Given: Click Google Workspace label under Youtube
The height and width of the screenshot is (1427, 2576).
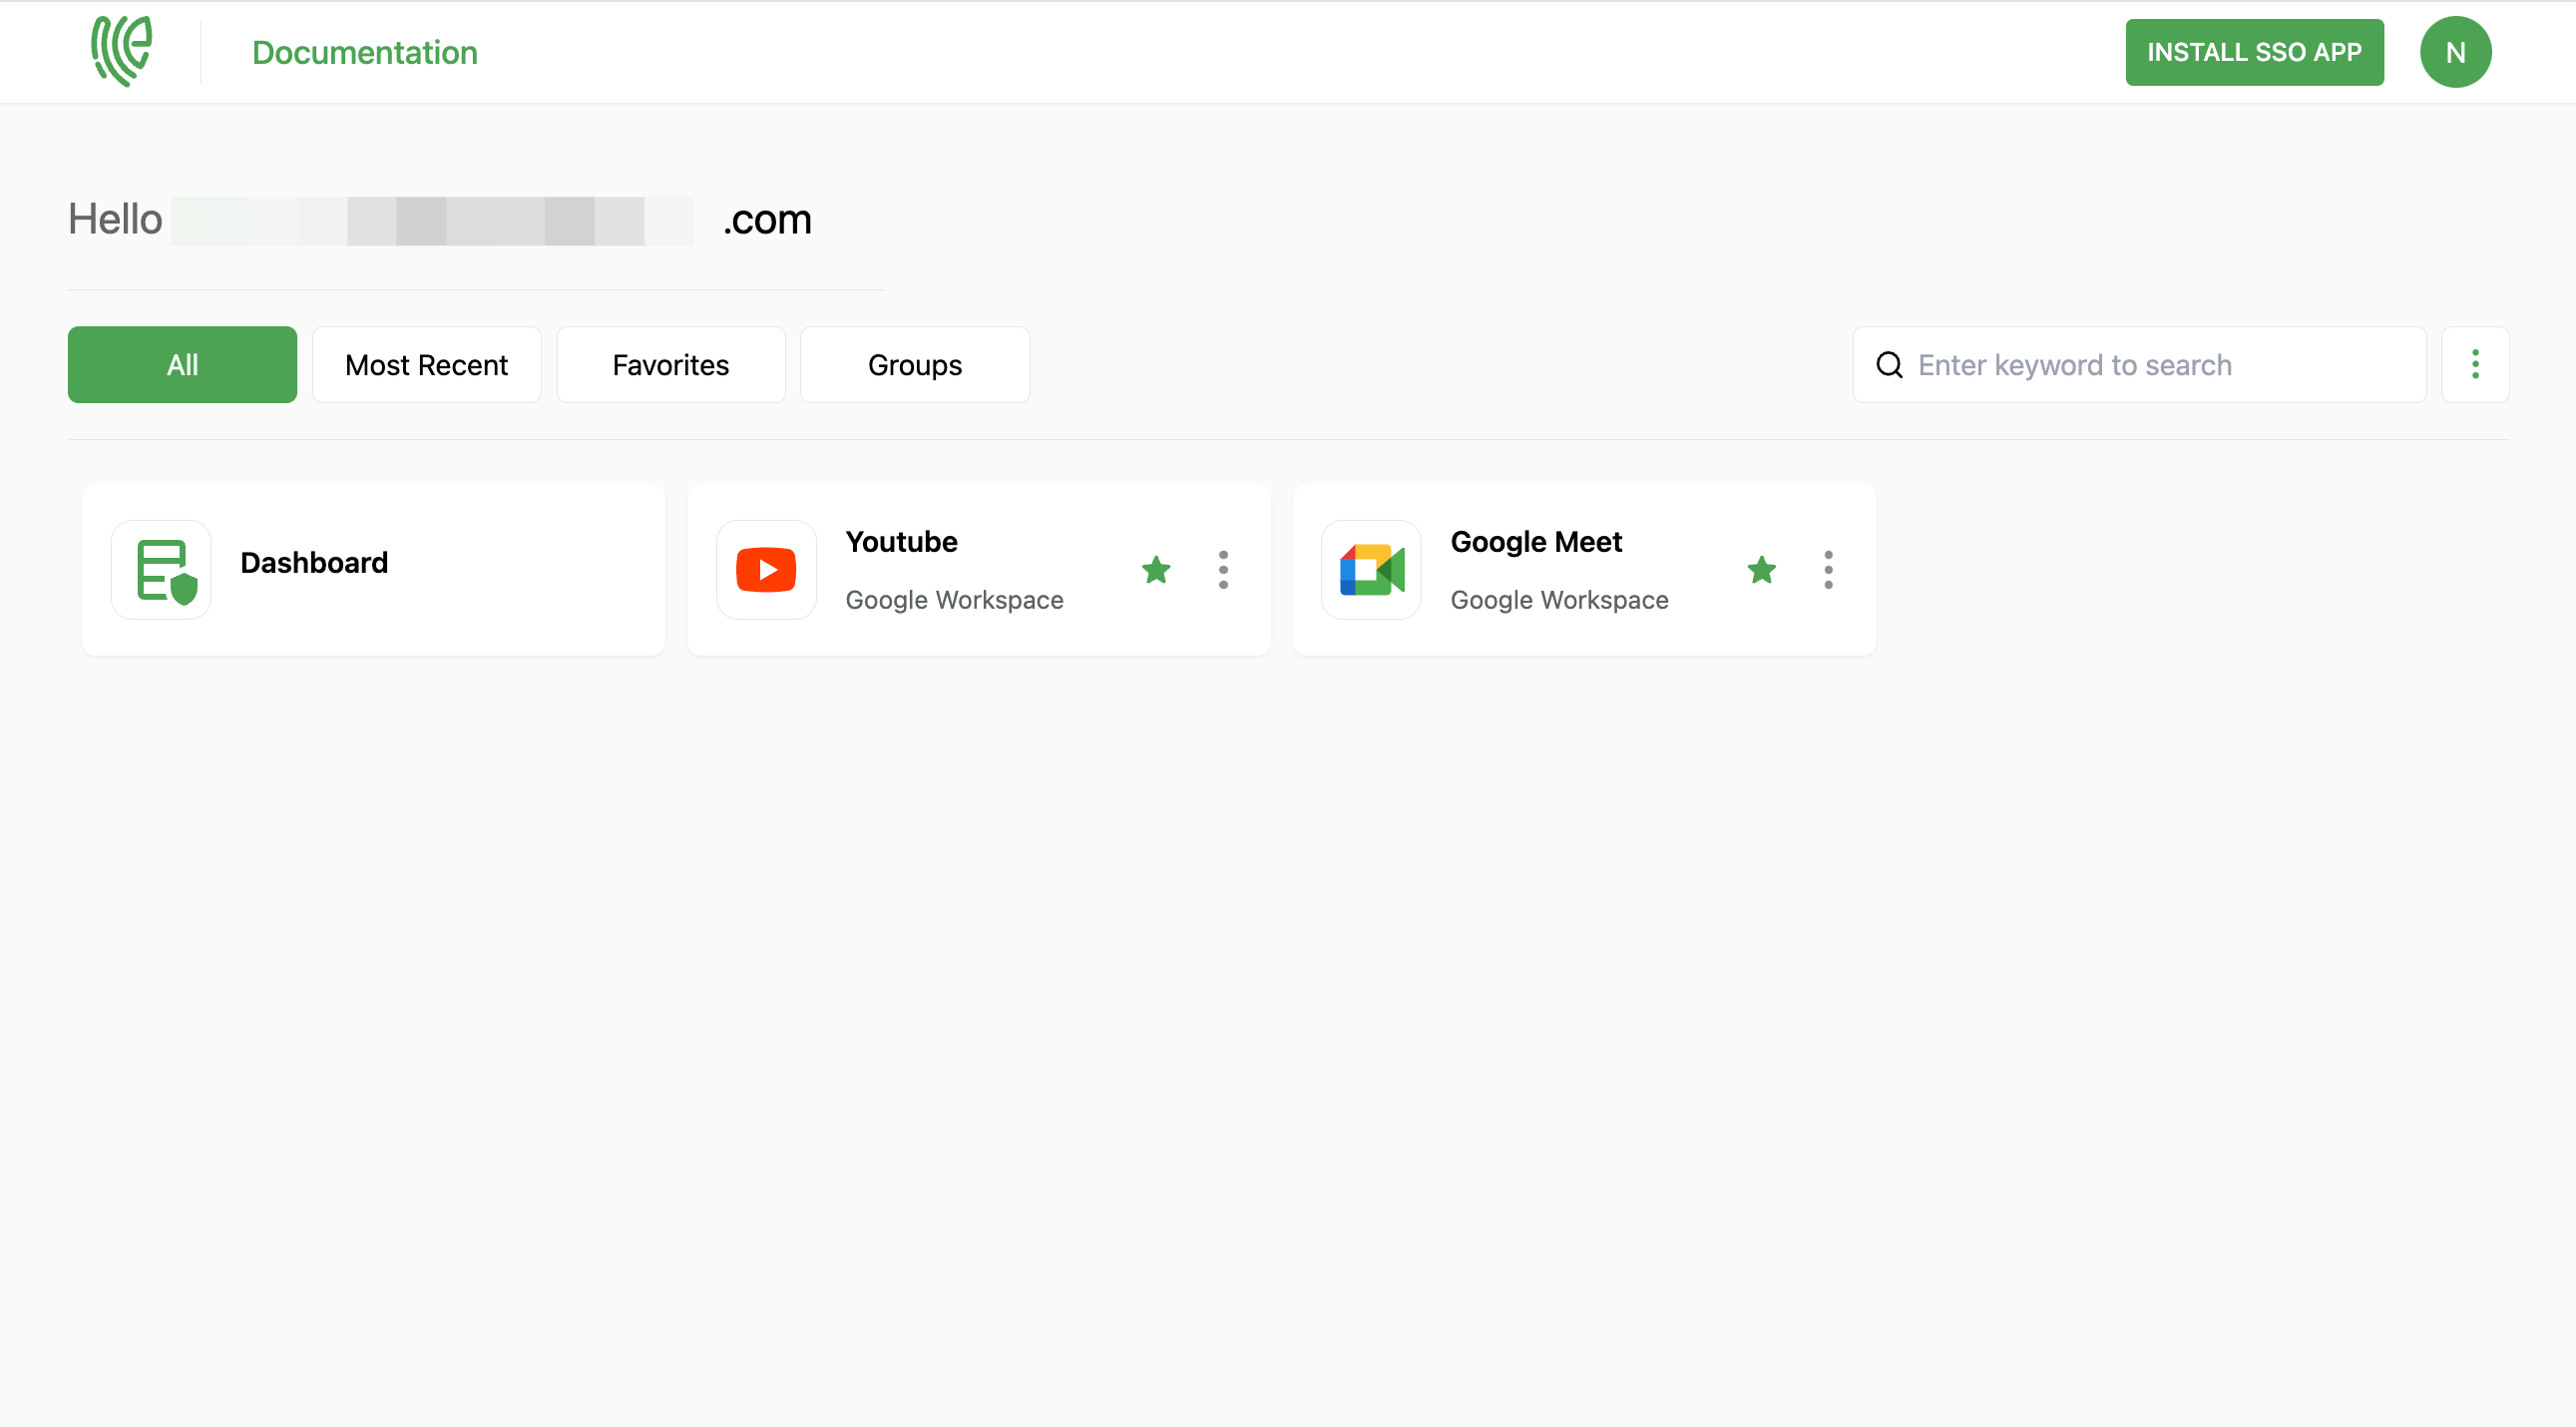Looking at the screenshot, I should pyautogui.click(x=954, y=600).
